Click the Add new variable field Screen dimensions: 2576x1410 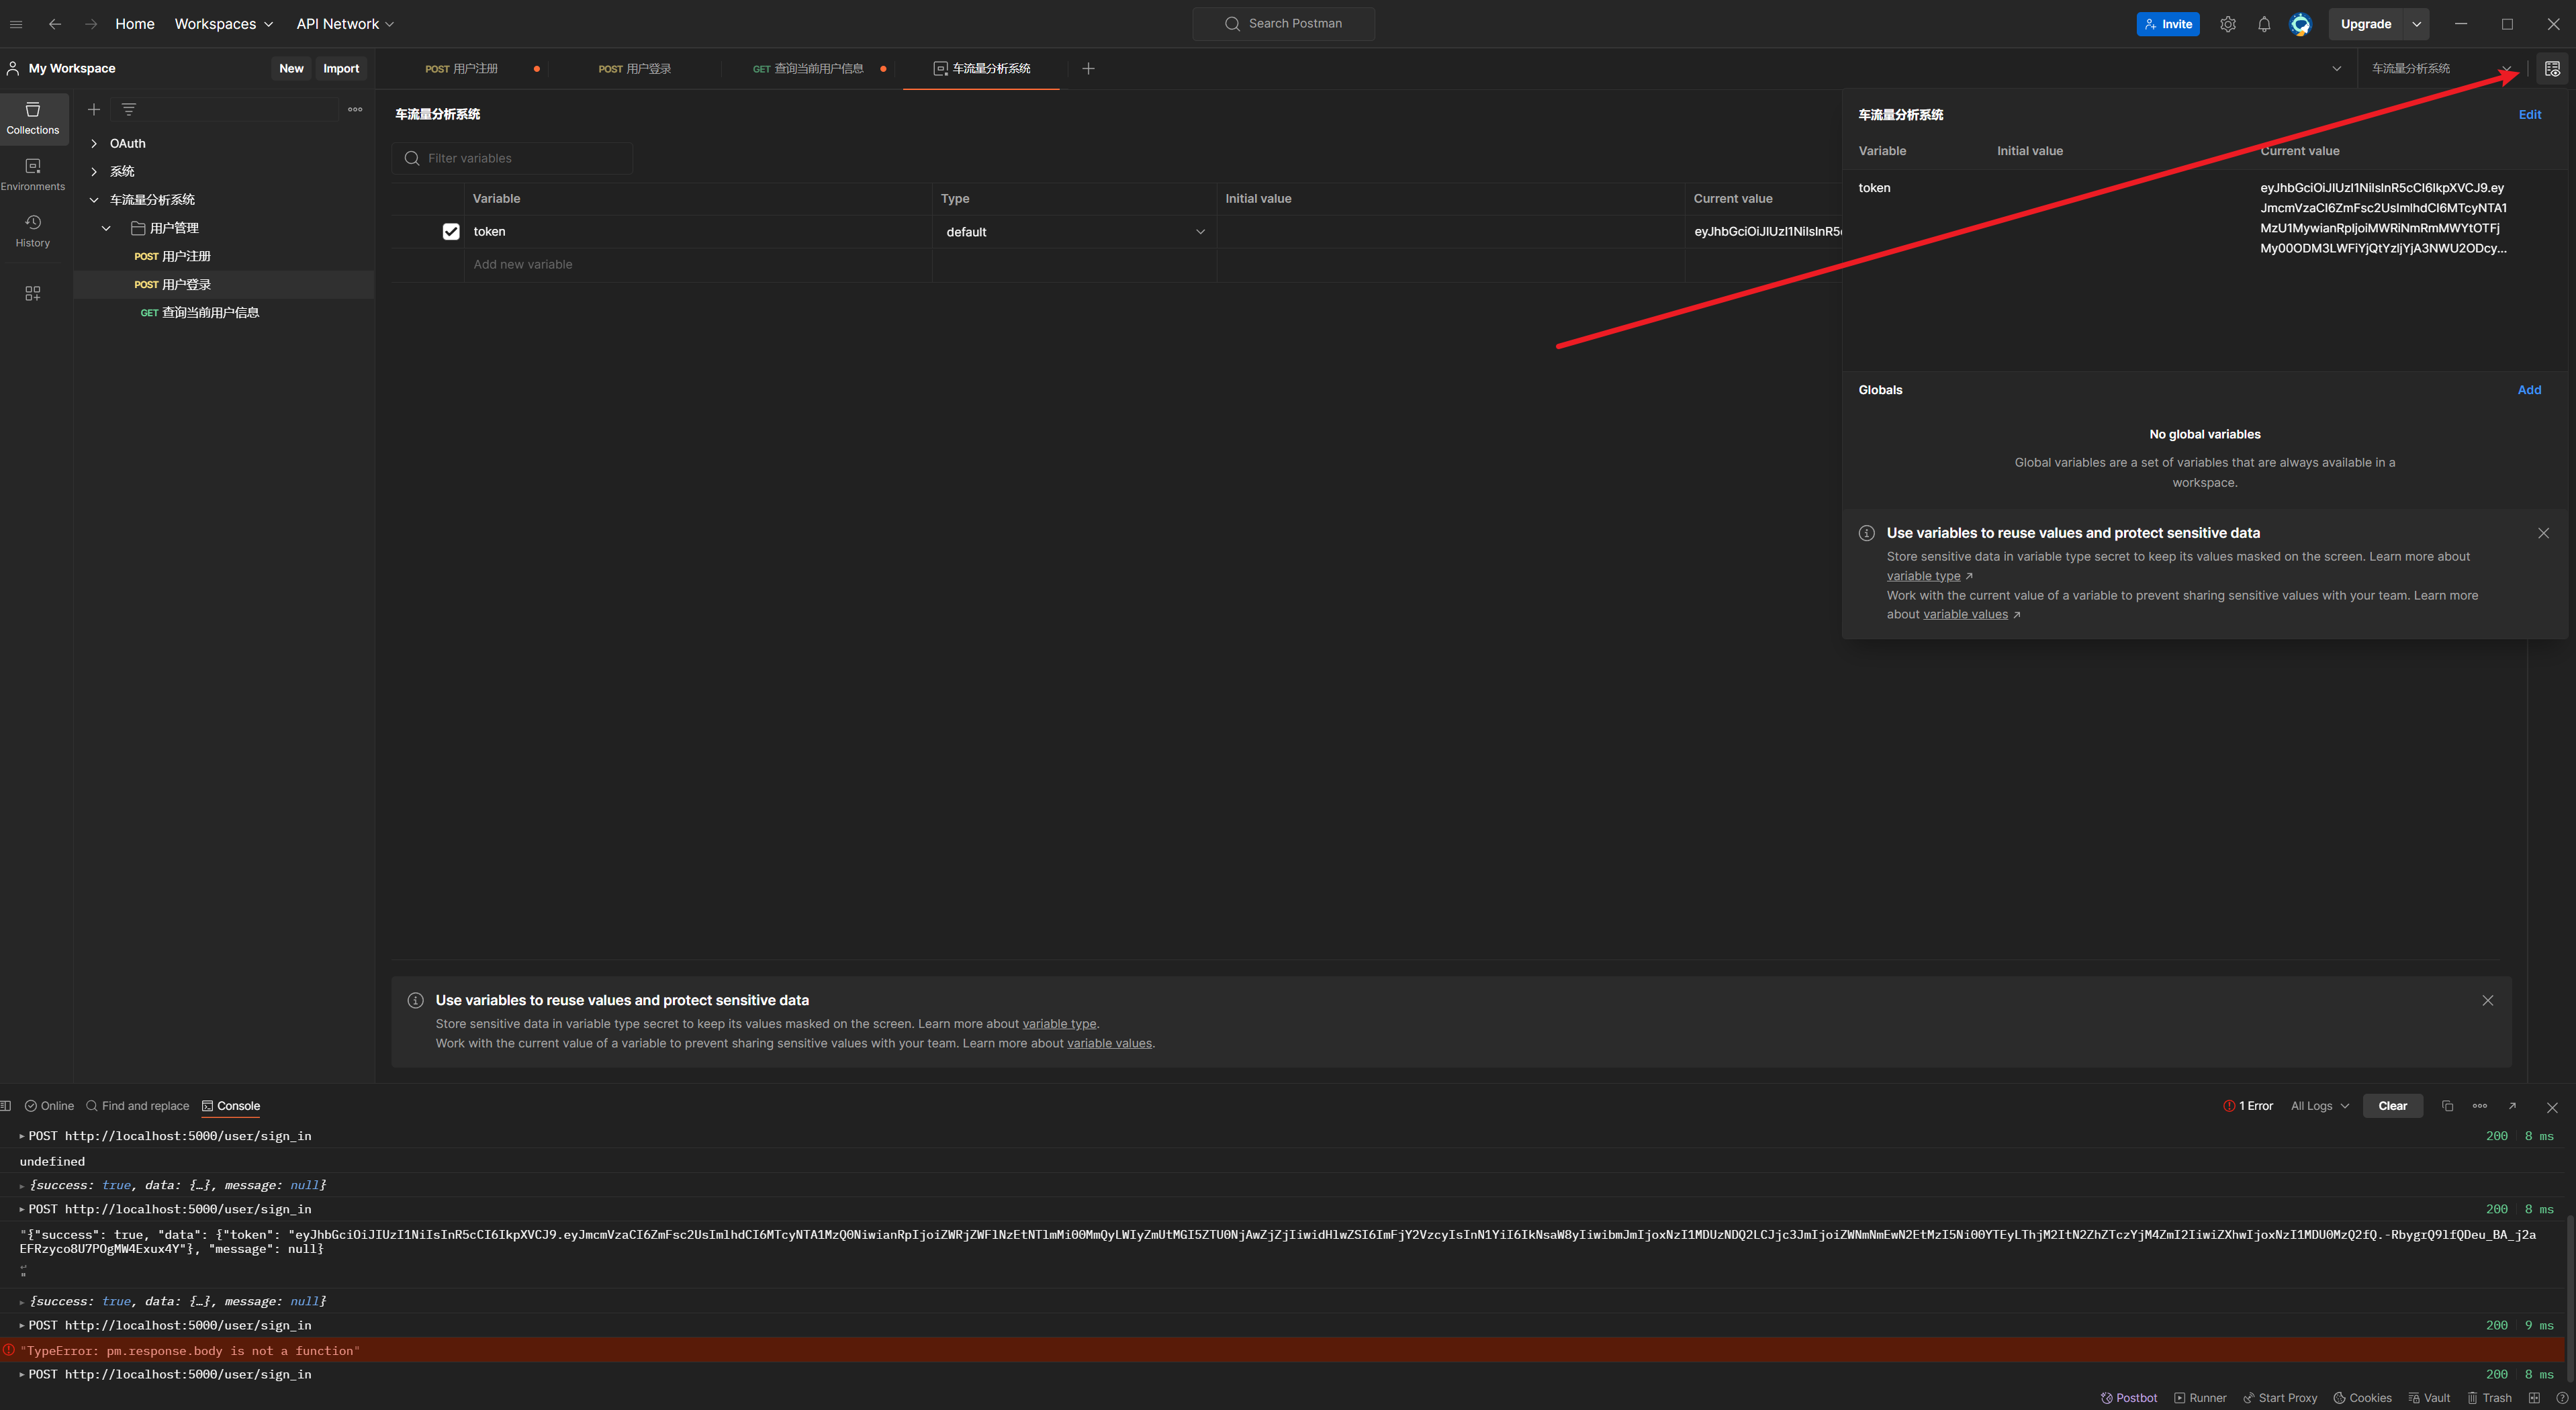click(698, 264)
